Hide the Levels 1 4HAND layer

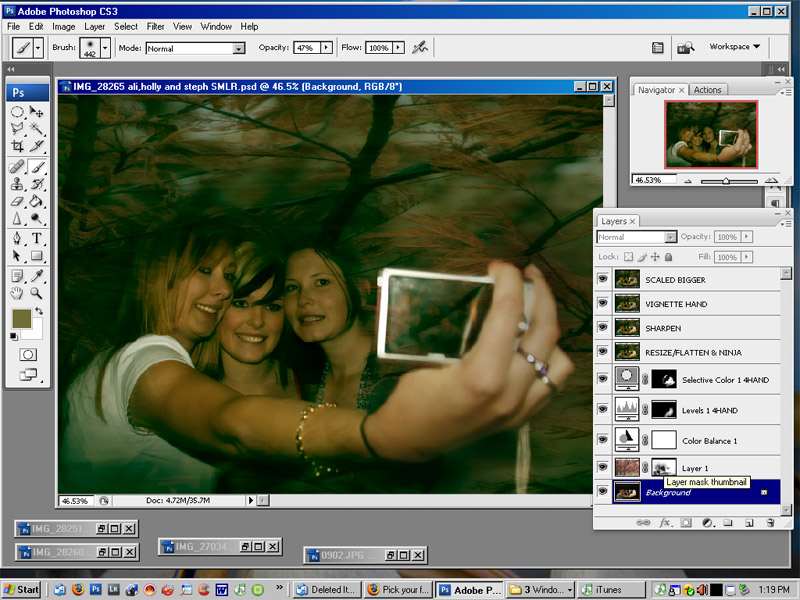click(603, 409)
